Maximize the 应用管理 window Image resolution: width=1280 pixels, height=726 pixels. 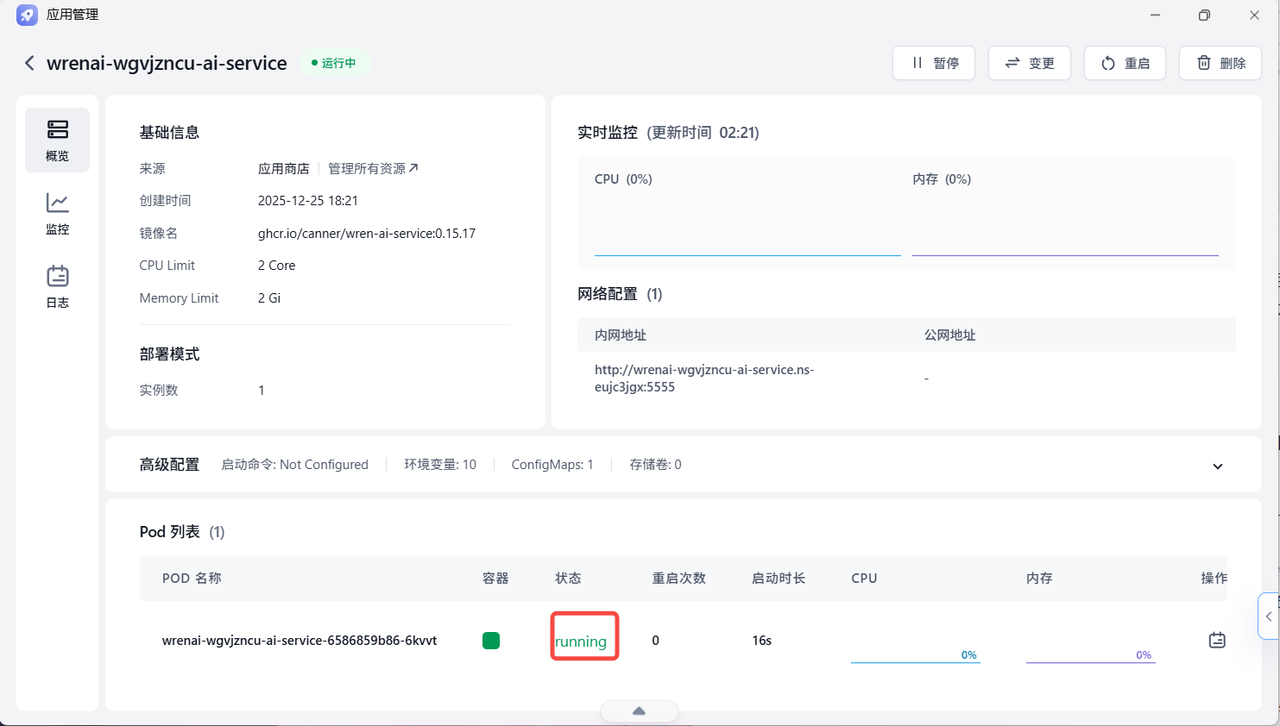click(x=1204, y=15)
